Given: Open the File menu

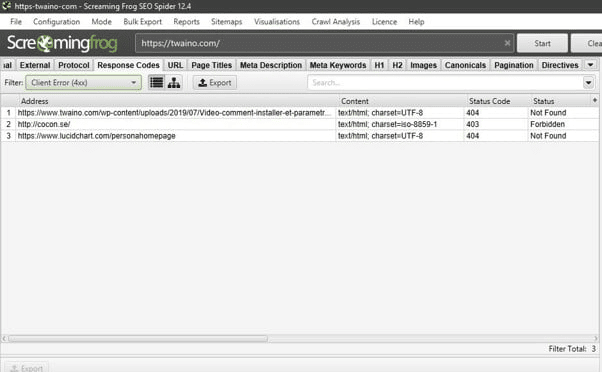Looking at the screenshot, I should point(16,22).
